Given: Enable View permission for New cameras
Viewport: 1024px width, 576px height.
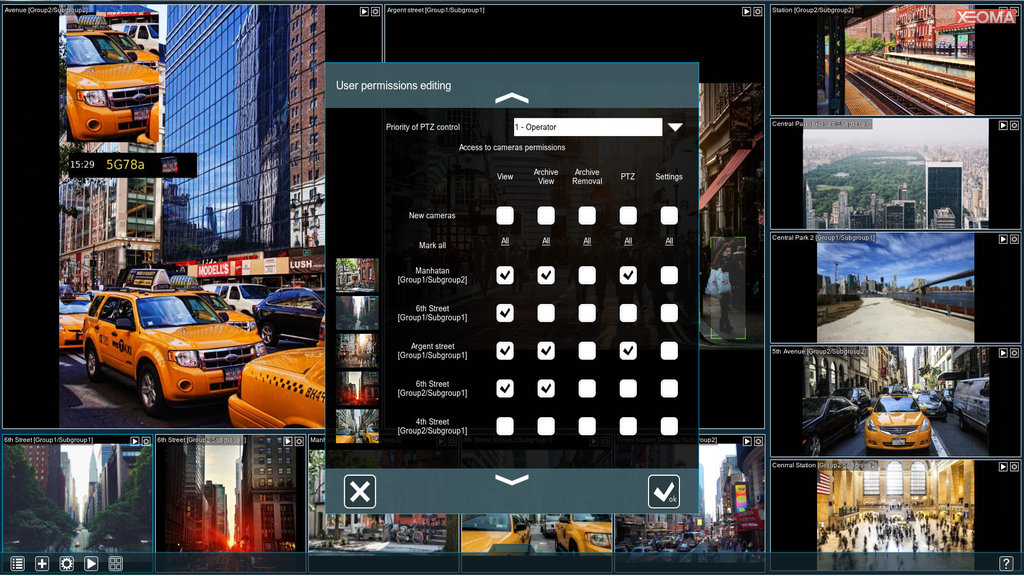Looking at the screenshot, I should pos(505,216).
